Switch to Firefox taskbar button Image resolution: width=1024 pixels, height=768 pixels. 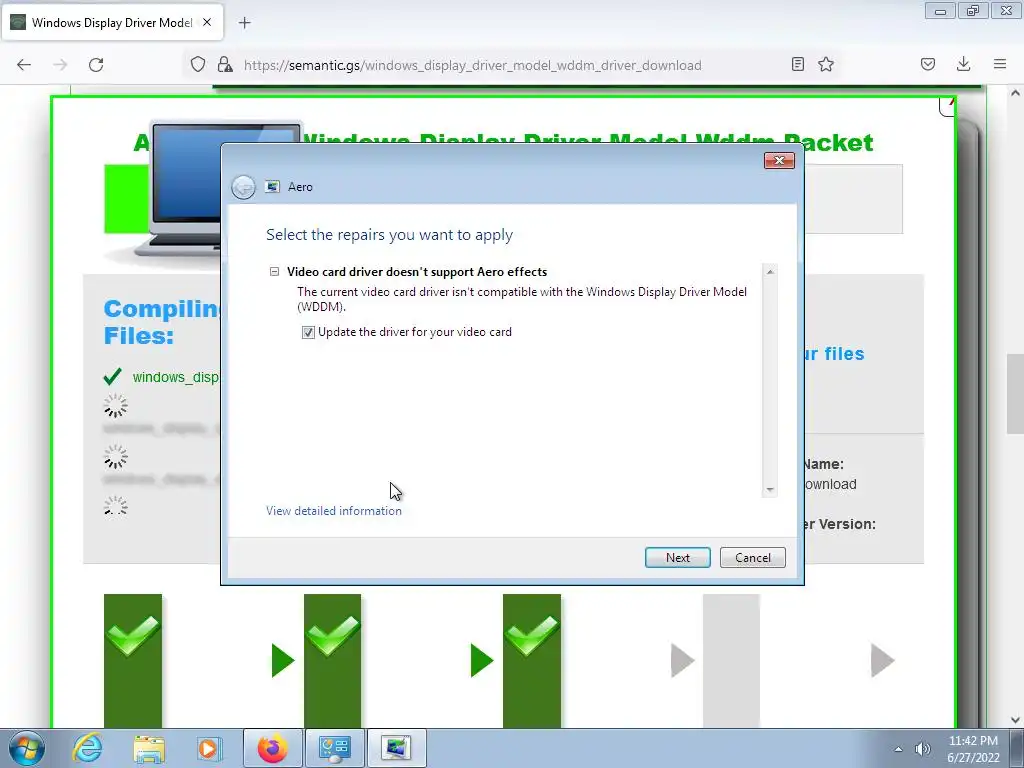click(272, 748)
